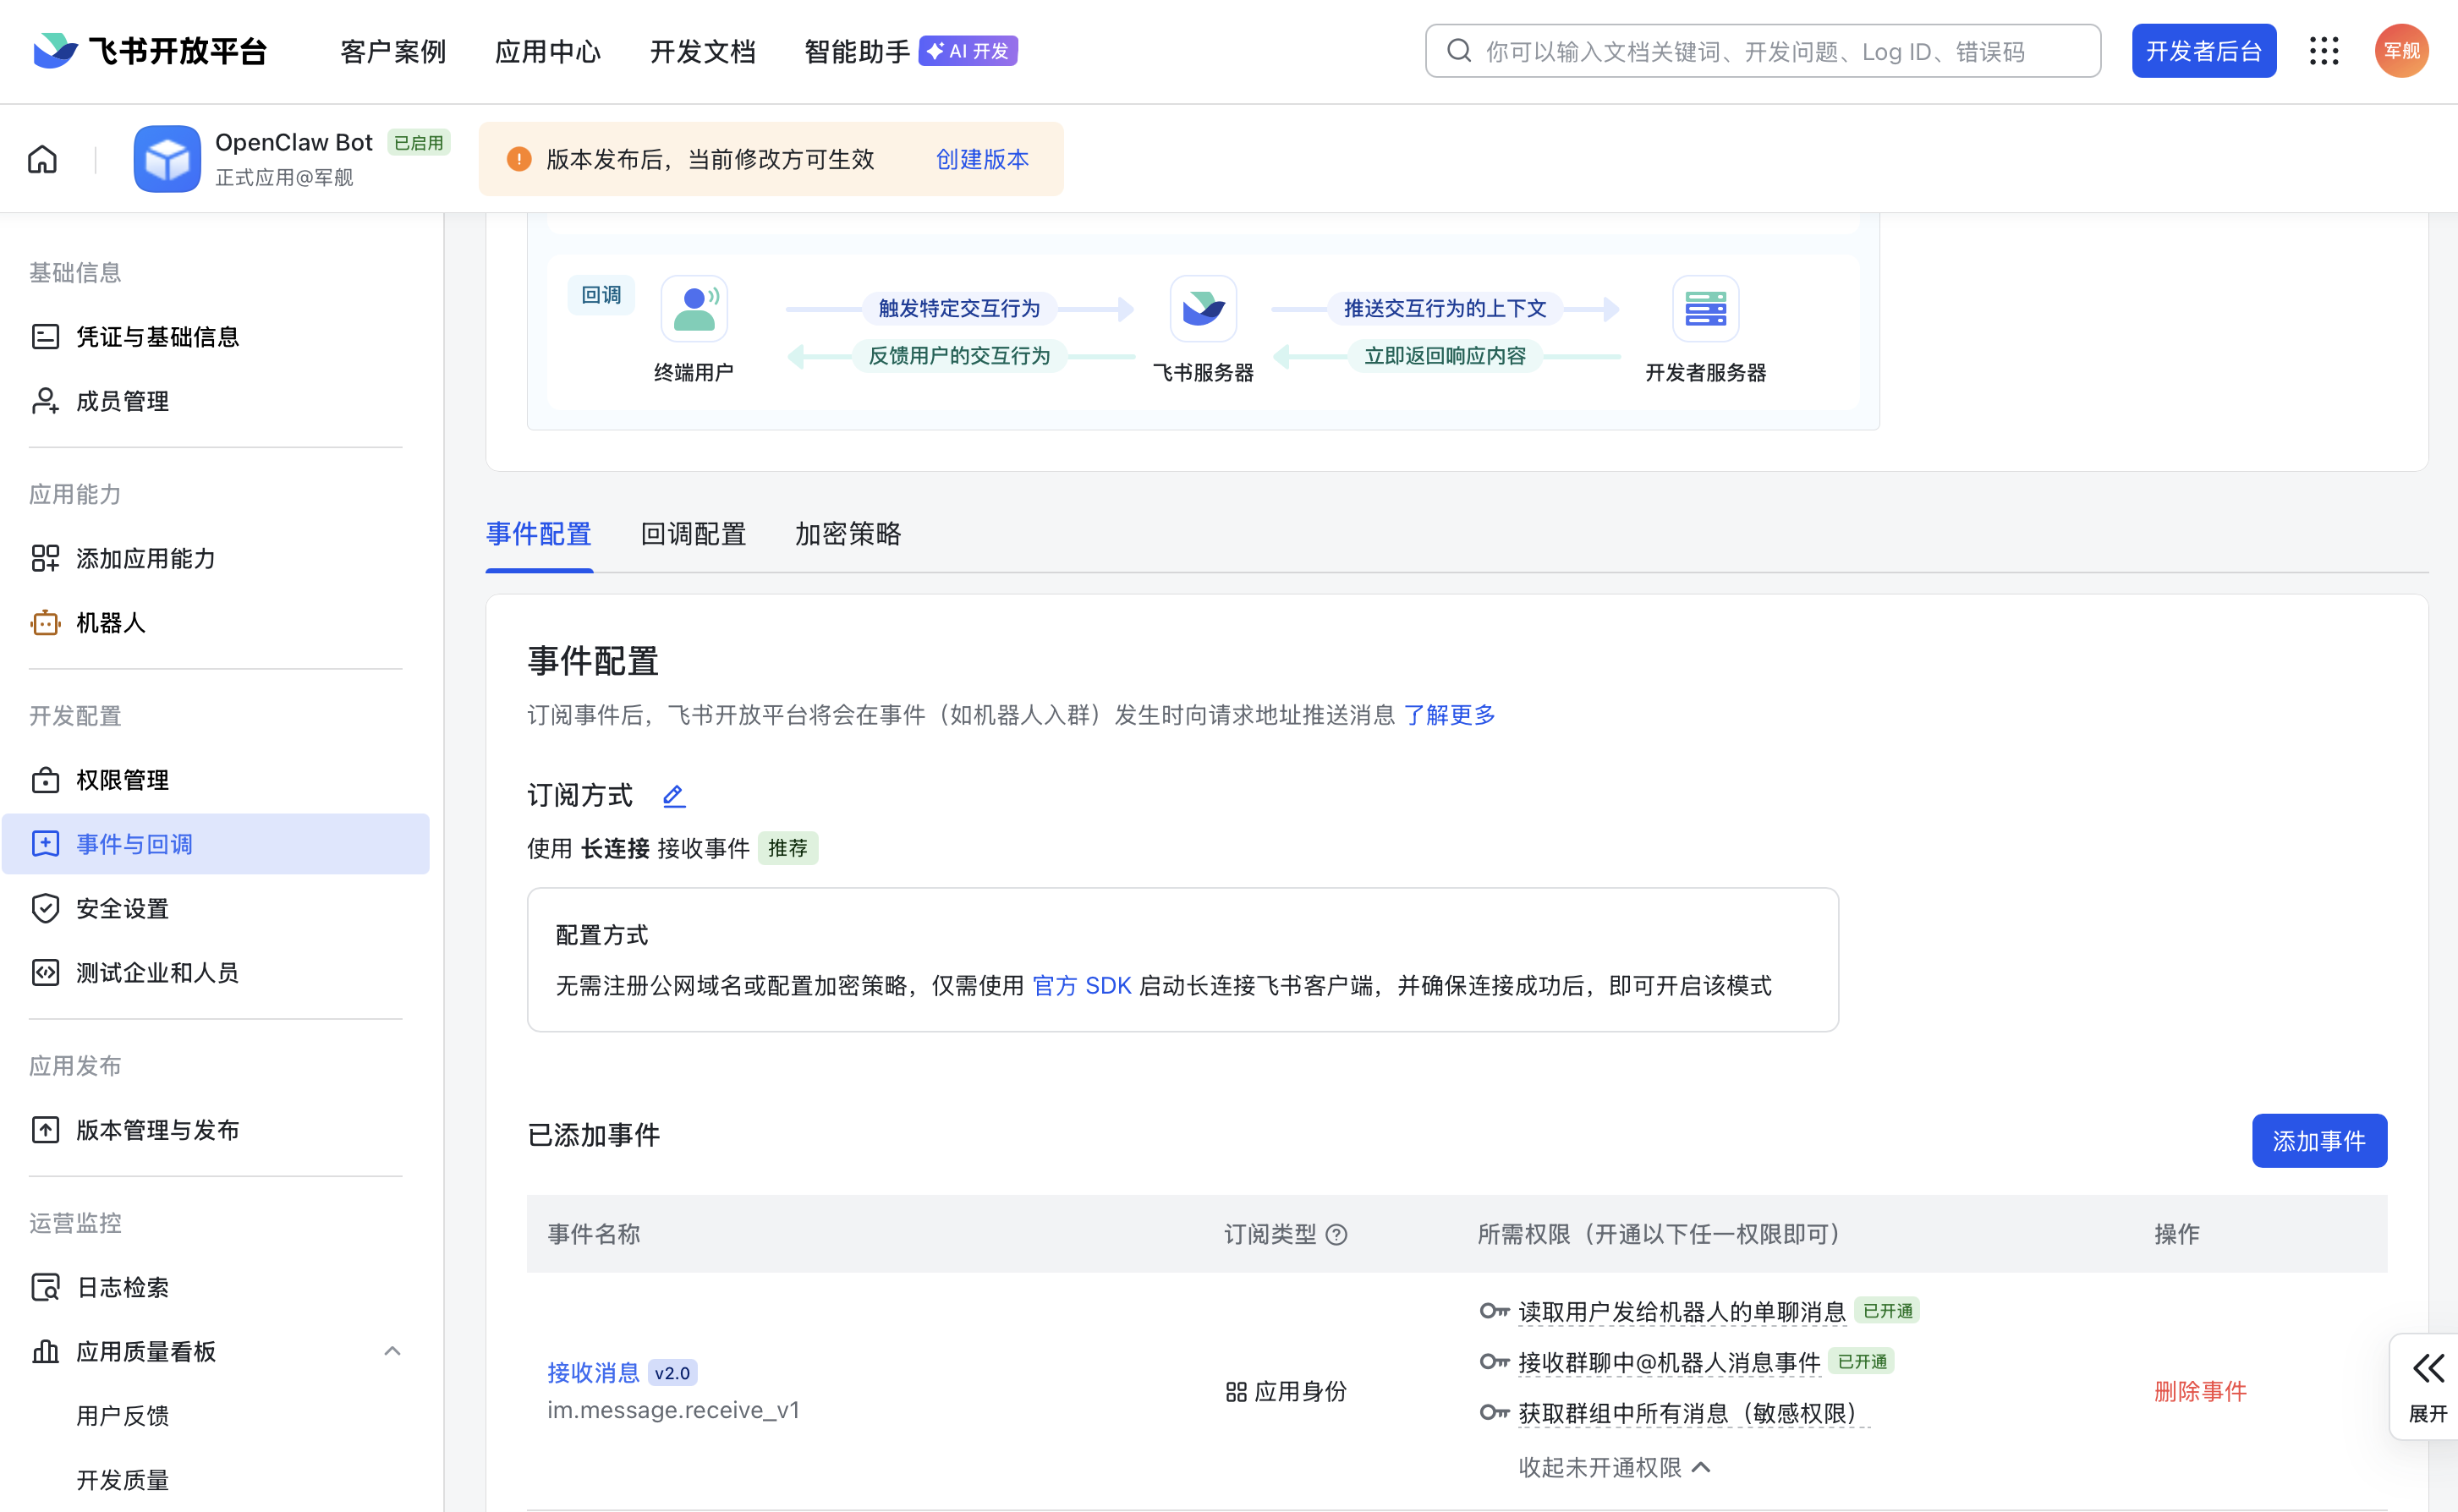Image resolution: width=2458 pixels, height=1512 pixels.
Task: Click the pencil edit icon beside 订阅方式
Action: pyautogui.click(x=674, y=796)
